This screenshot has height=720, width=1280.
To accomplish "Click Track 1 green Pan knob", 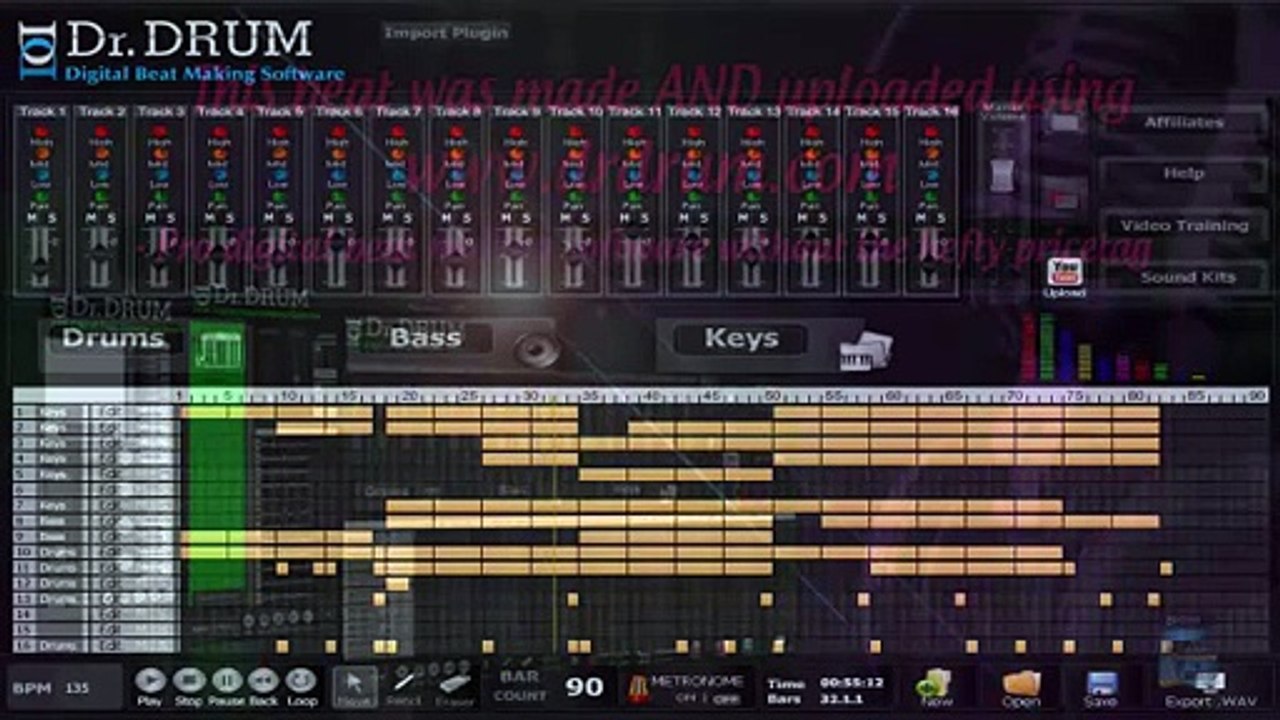I will pos(42,196).
